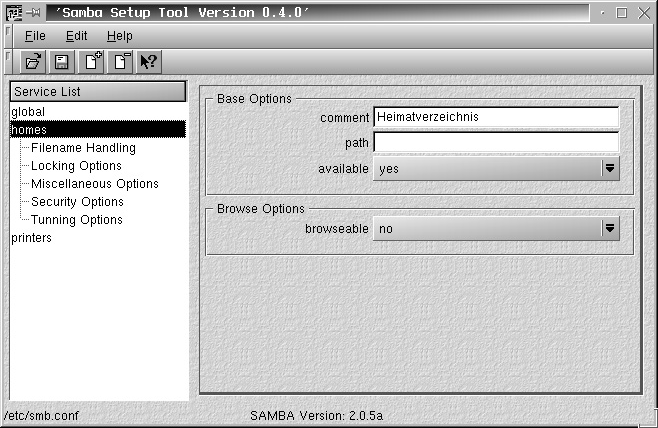Open the available dropdown
Viewport: 658px width, 428px height.
[610, 168]
